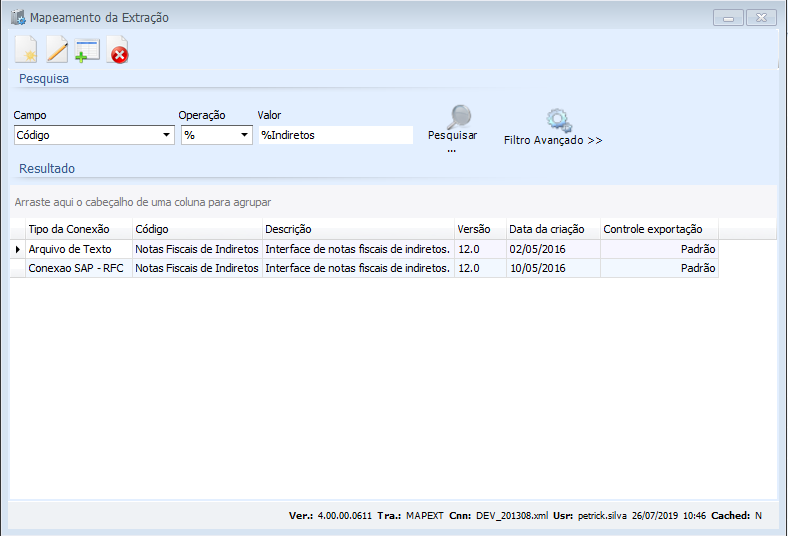Minimize the Mapeamento da Extração window
The image size is (788, 536).
tap(728, 18)
